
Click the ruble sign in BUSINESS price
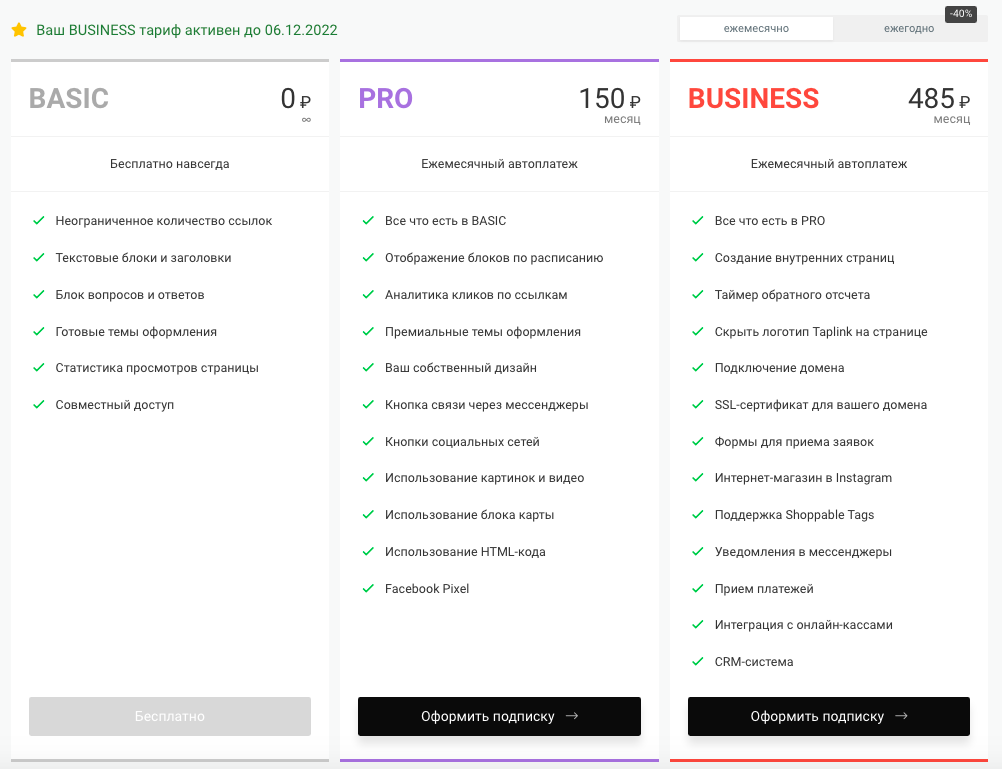point(964,101)
